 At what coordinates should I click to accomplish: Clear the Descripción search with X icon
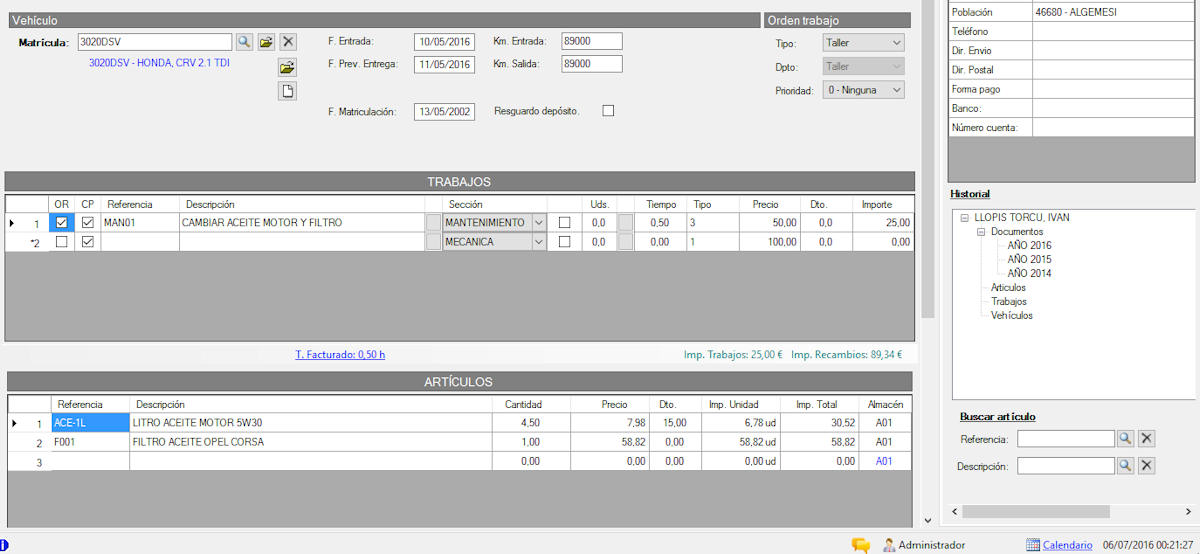(x=1147, y=465)
